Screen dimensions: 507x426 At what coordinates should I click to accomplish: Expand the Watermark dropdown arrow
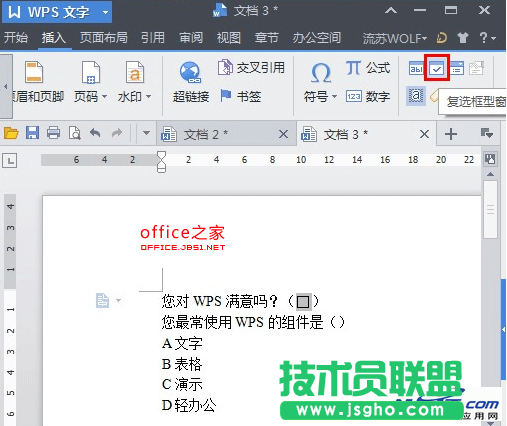point(149,97)
